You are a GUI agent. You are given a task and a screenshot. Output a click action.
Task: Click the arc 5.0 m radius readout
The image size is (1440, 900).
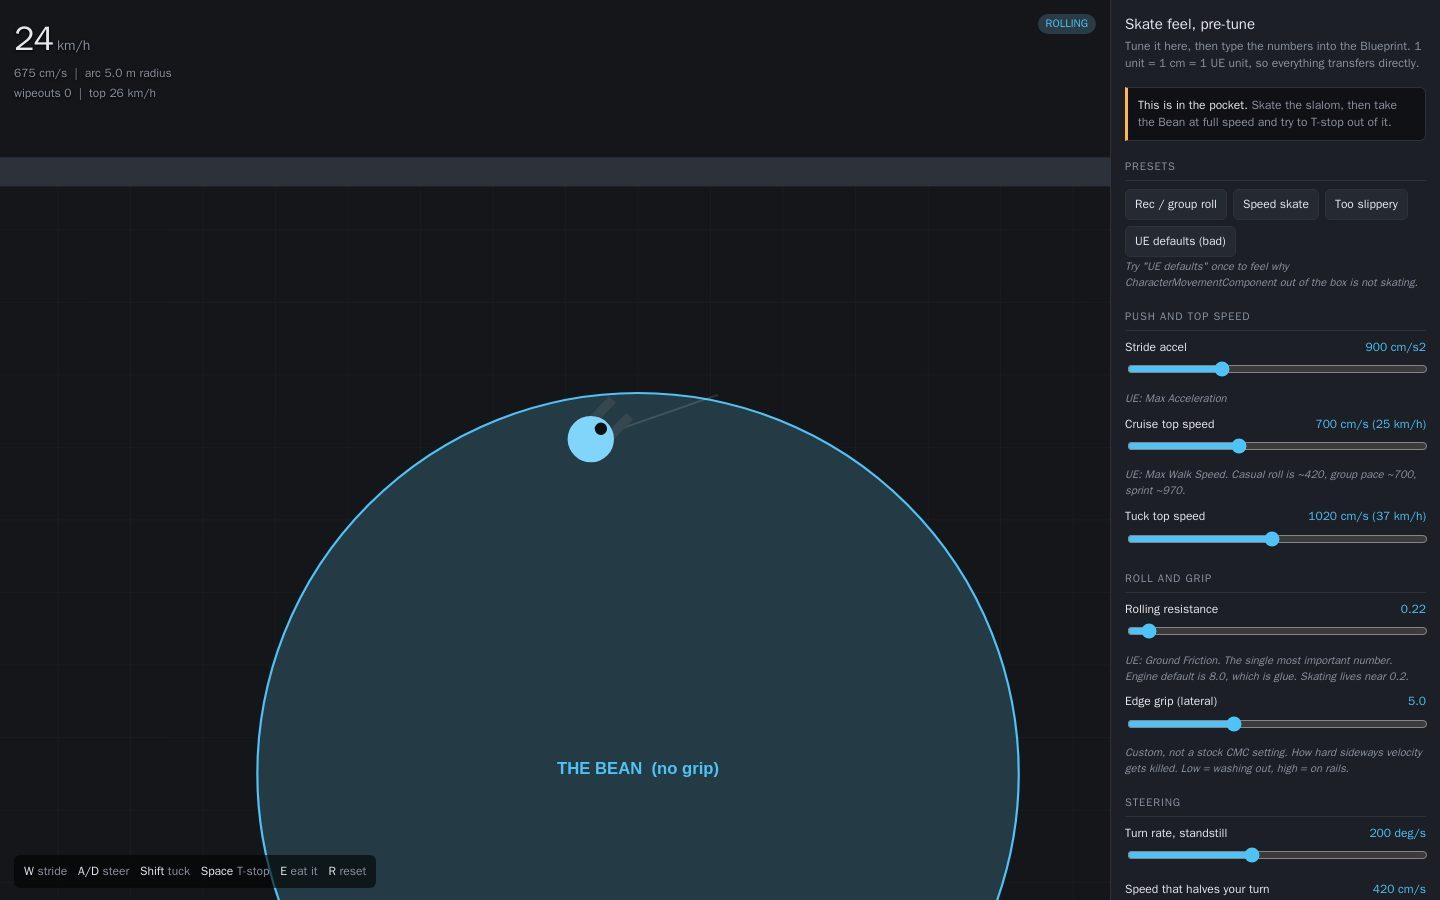(128, 73)
